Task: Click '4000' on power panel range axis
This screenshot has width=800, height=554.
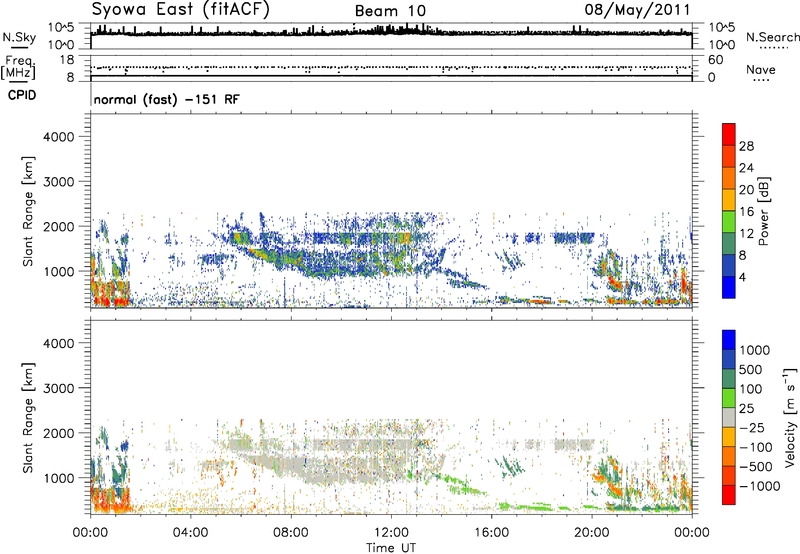Action: pyautogui.click(x=59, y=137)
